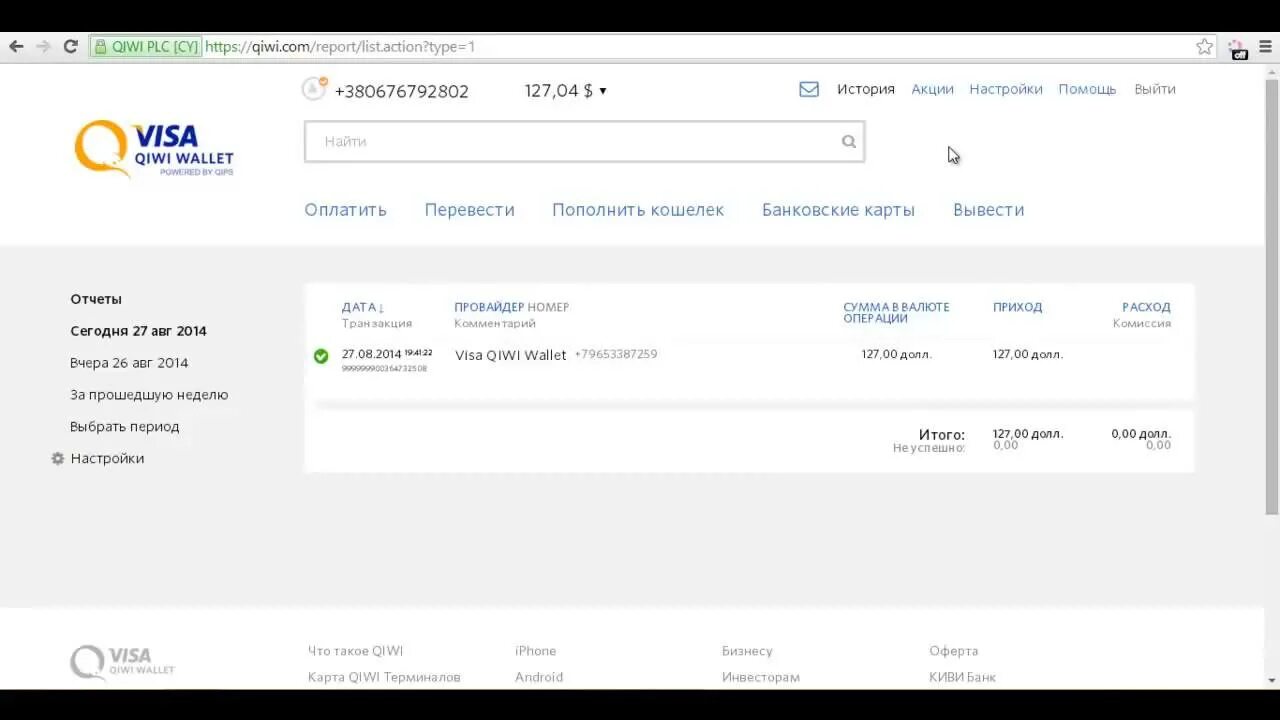This screenshot has height=720, width=1280.
Task: Click the browser extension icon beside star
Action: (x=1238, y=48)
